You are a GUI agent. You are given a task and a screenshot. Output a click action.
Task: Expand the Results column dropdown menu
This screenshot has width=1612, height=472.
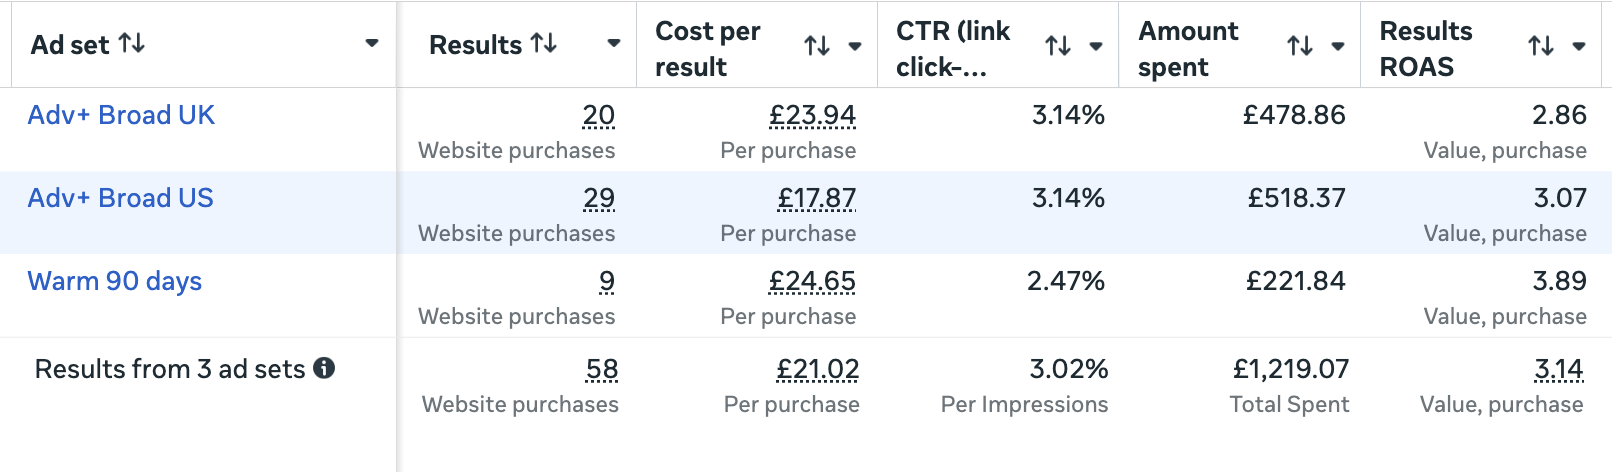tap(614, 44)
